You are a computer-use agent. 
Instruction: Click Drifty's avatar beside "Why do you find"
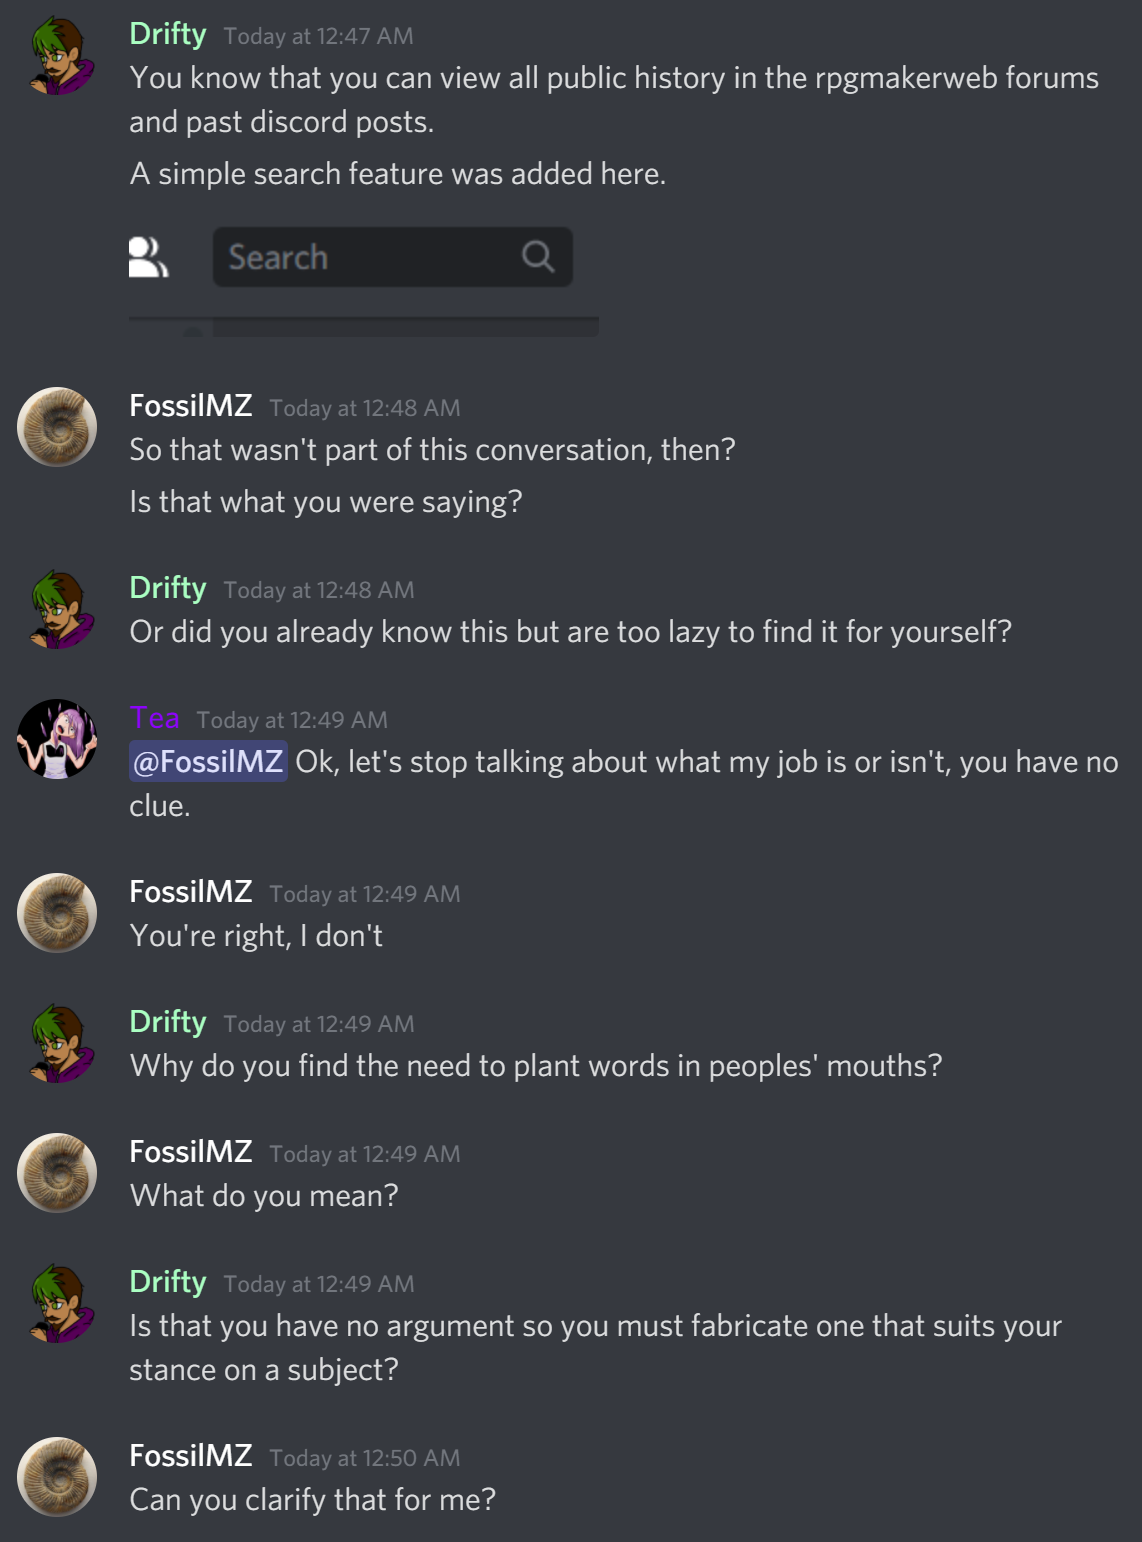58,1043
